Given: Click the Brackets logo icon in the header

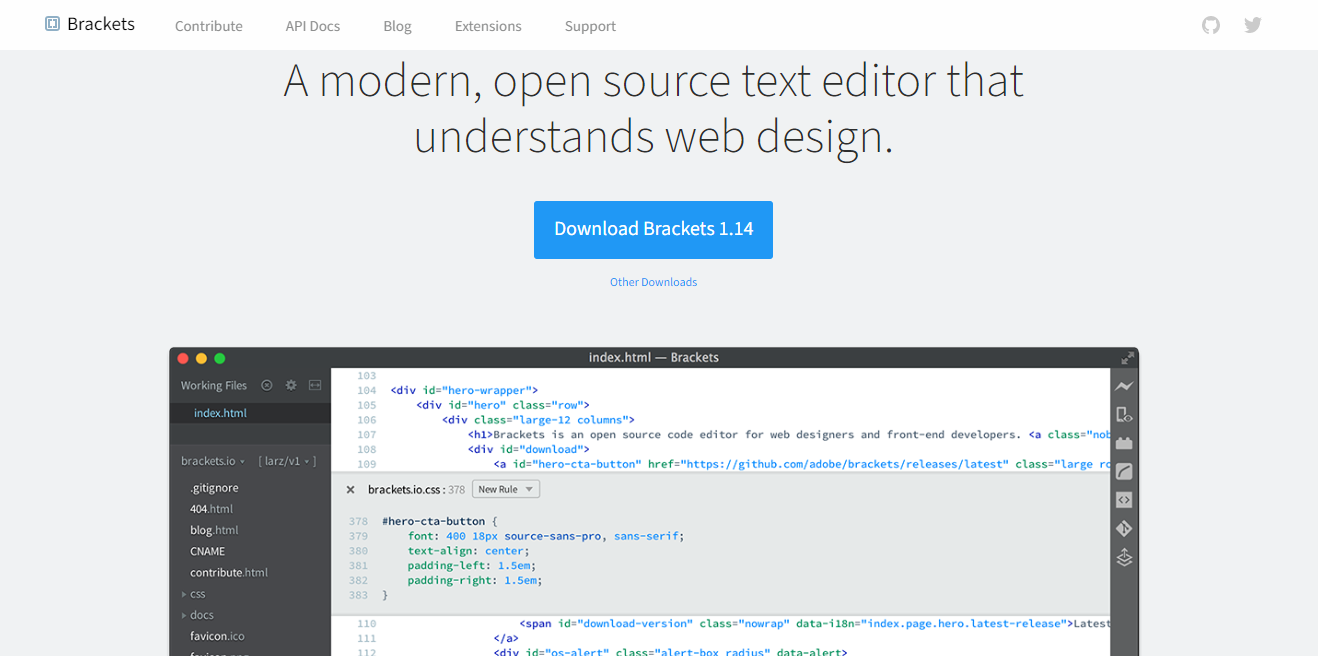Looking at the screenshot, I should (x=51, y=23).
